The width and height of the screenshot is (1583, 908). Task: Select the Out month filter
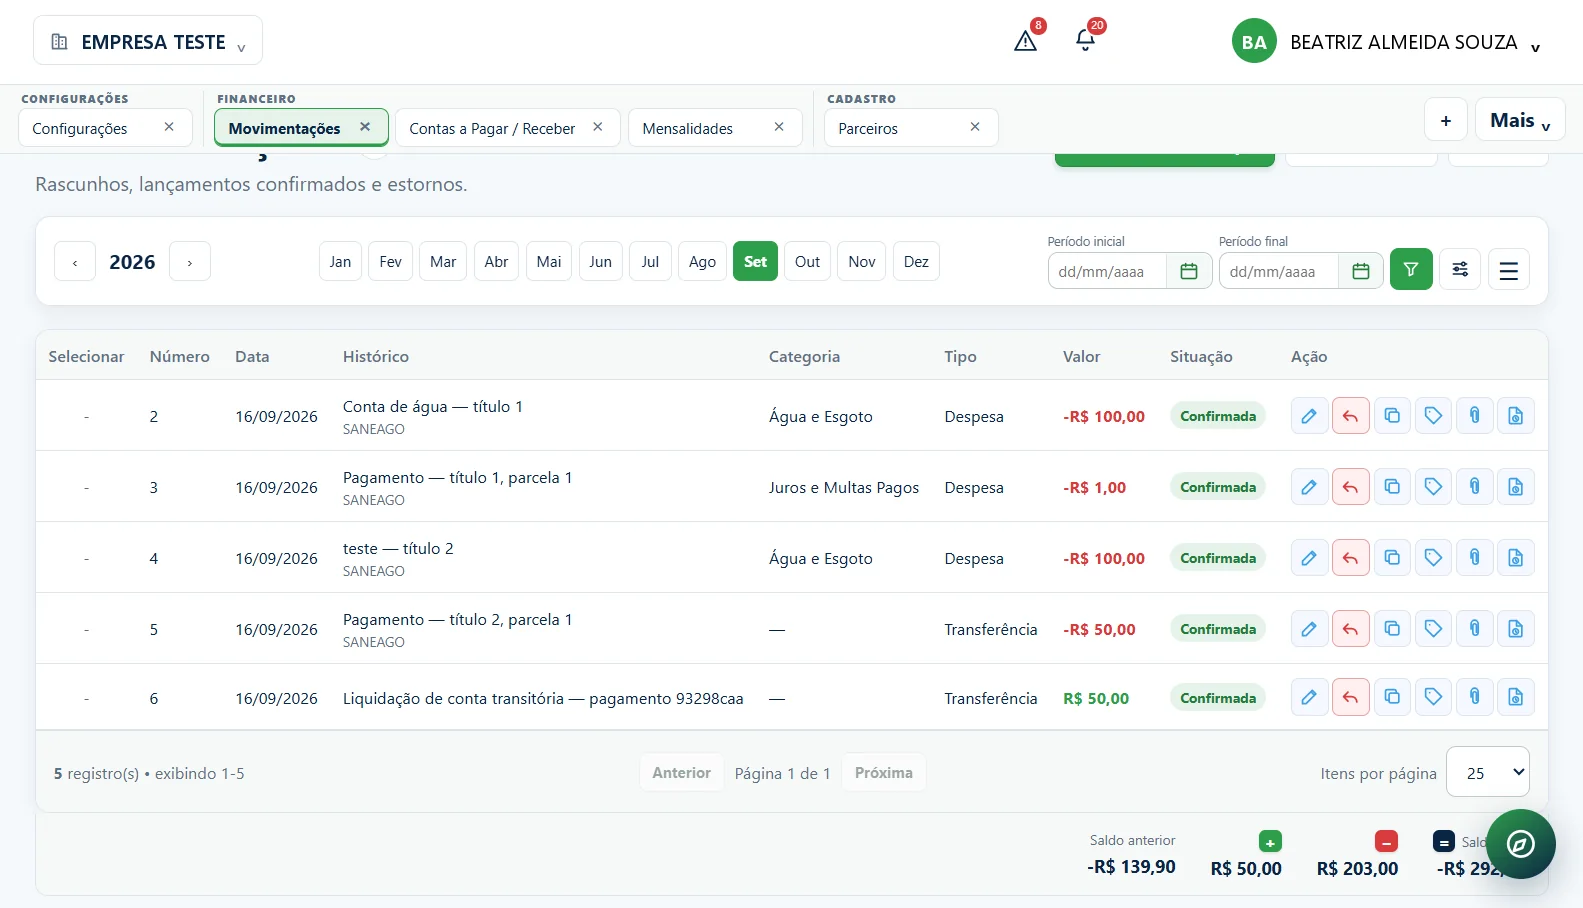807,262
